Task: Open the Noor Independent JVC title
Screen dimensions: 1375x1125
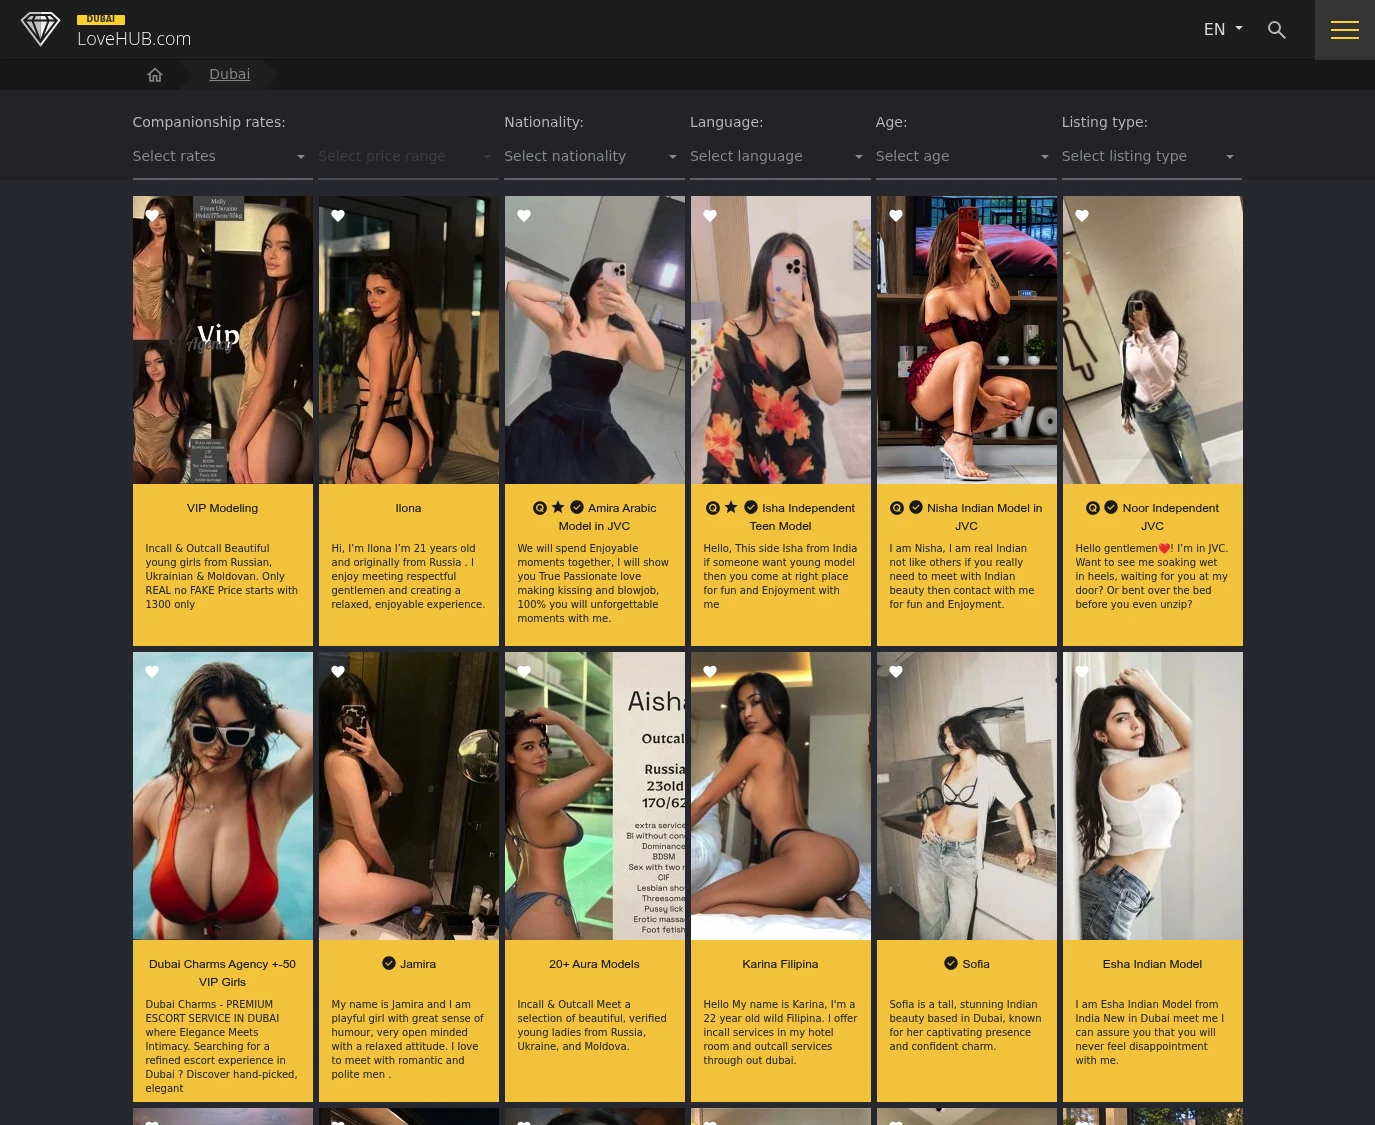Action: 1170,517
